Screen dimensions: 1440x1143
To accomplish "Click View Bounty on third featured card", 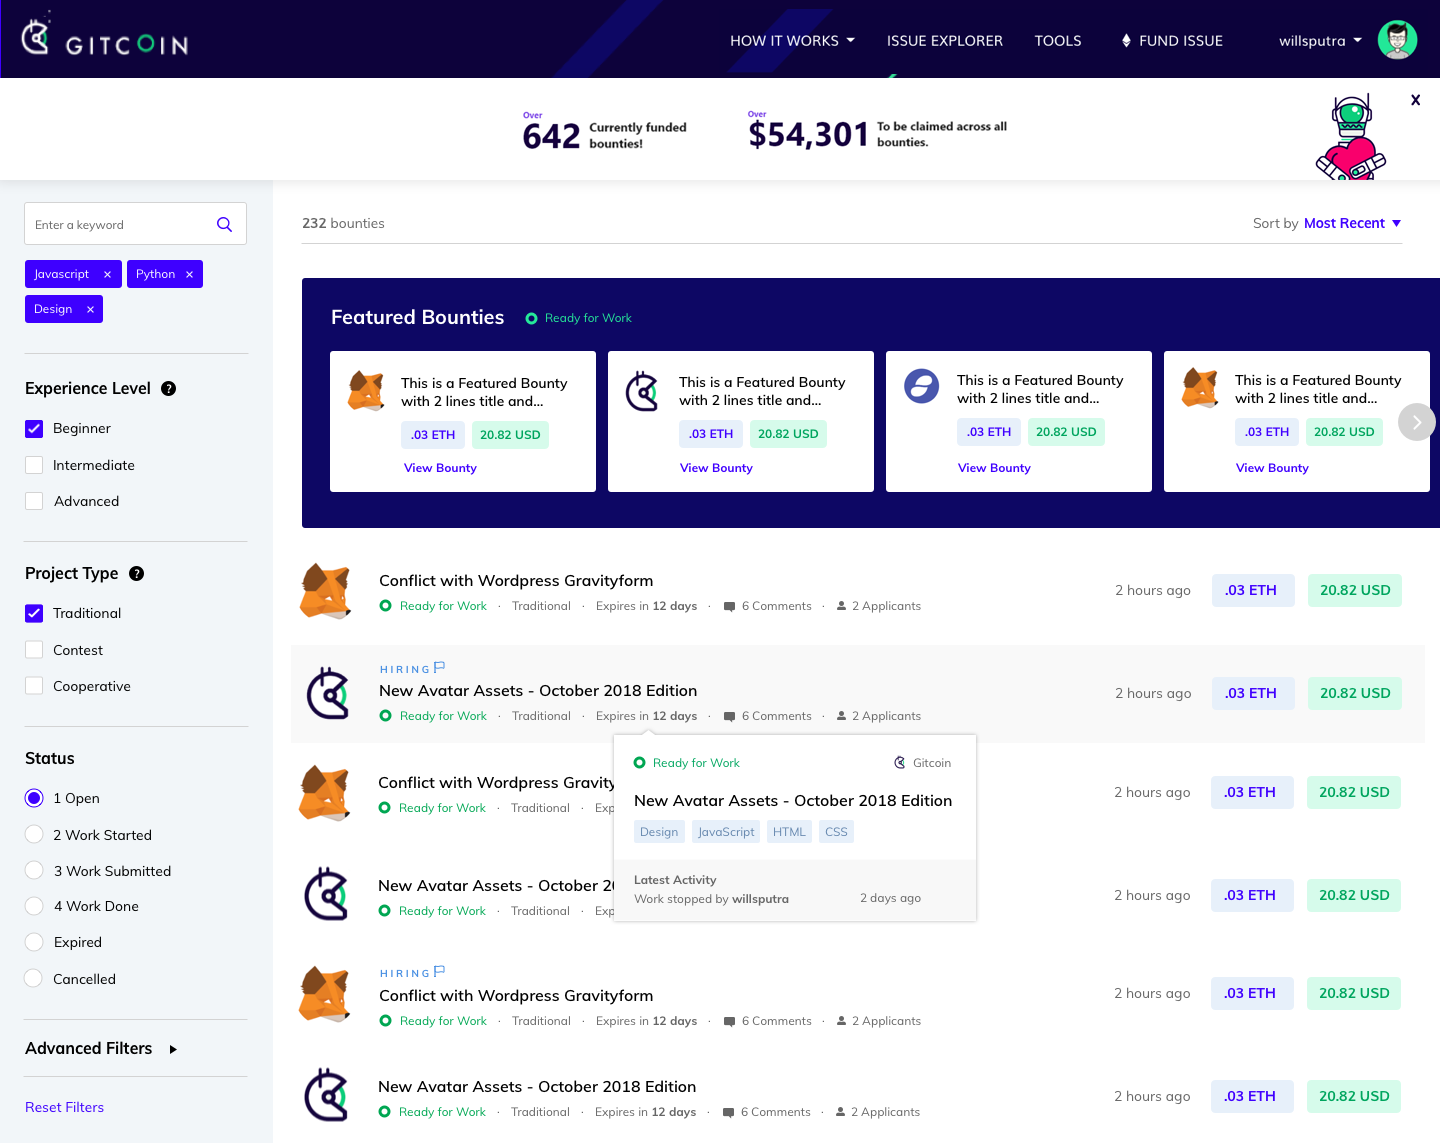I will click(994, 468).
